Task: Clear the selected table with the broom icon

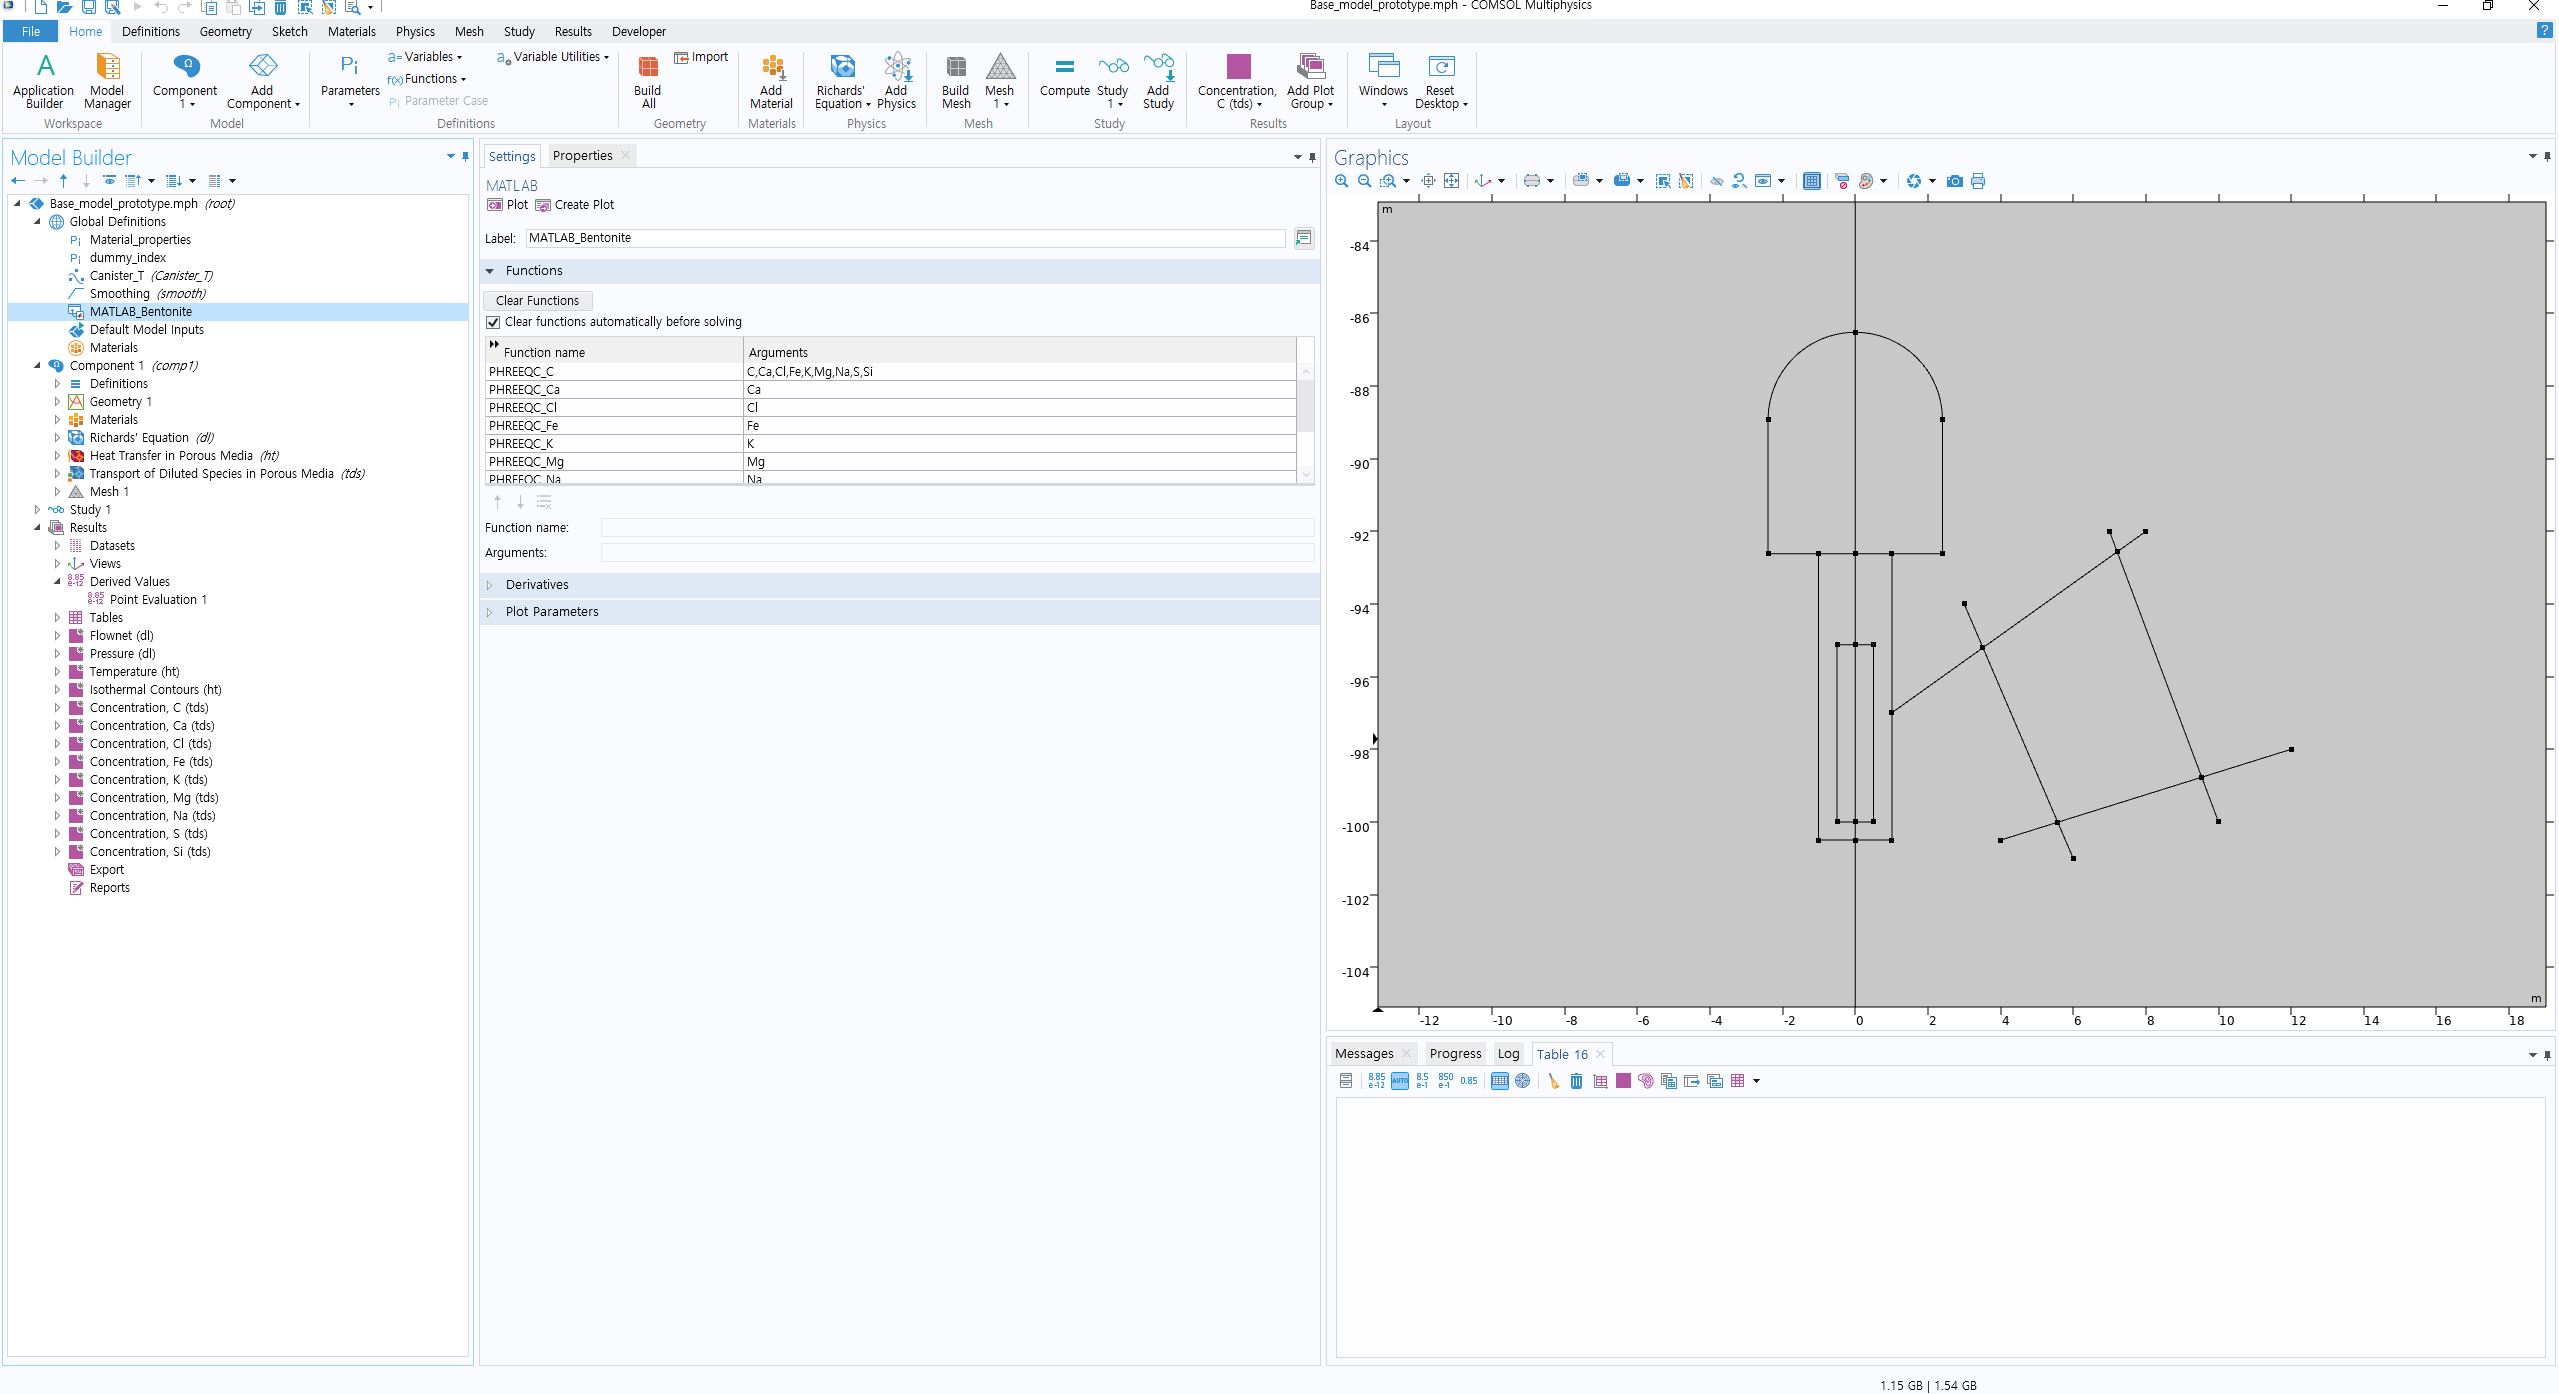Action: point(1553,1081)
